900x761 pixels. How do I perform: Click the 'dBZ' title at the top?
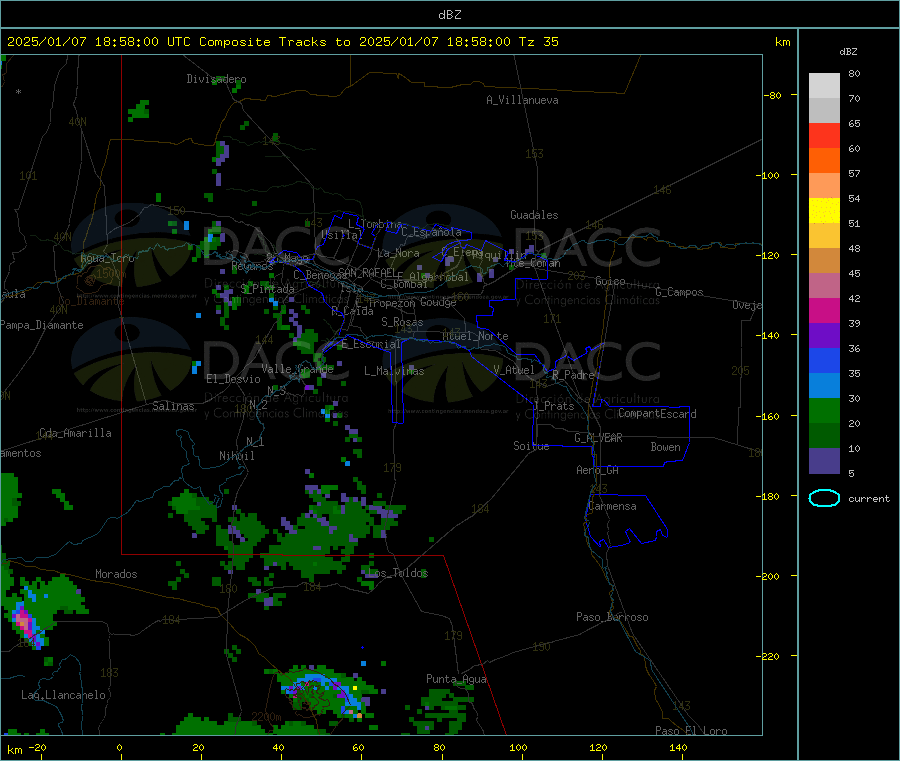[x=449, y=14]
